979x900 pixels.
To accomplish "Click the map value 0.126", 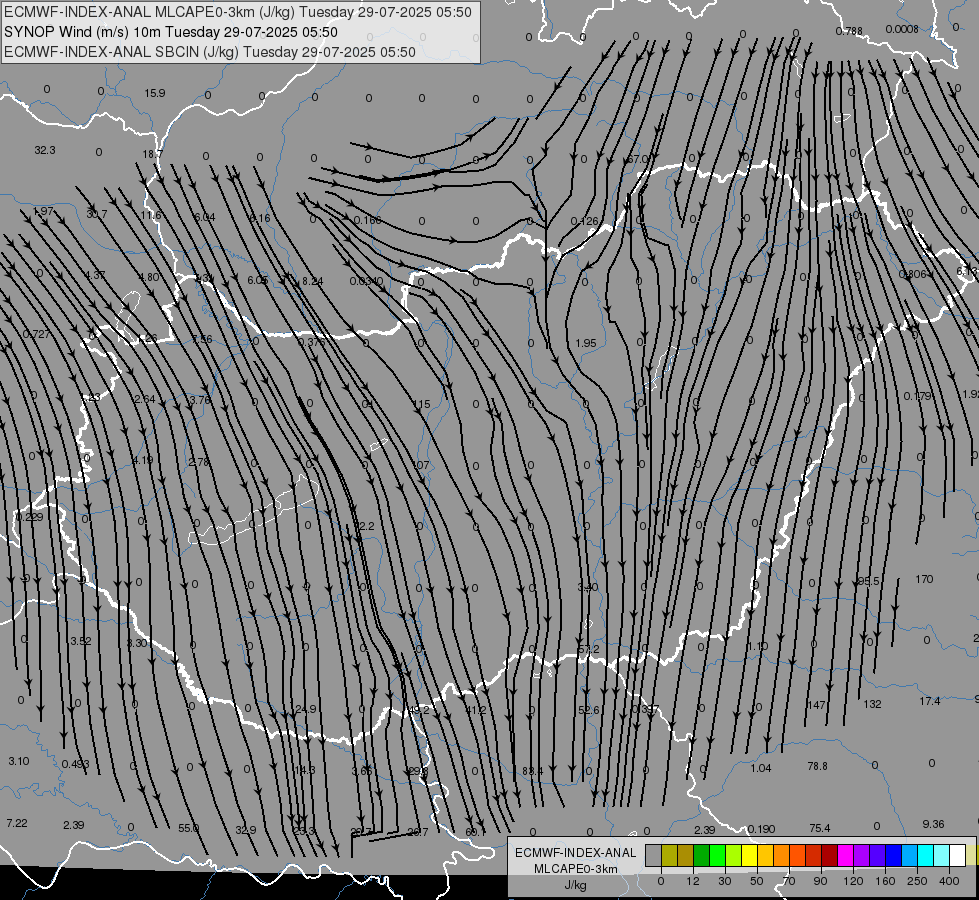I will 584,221.
